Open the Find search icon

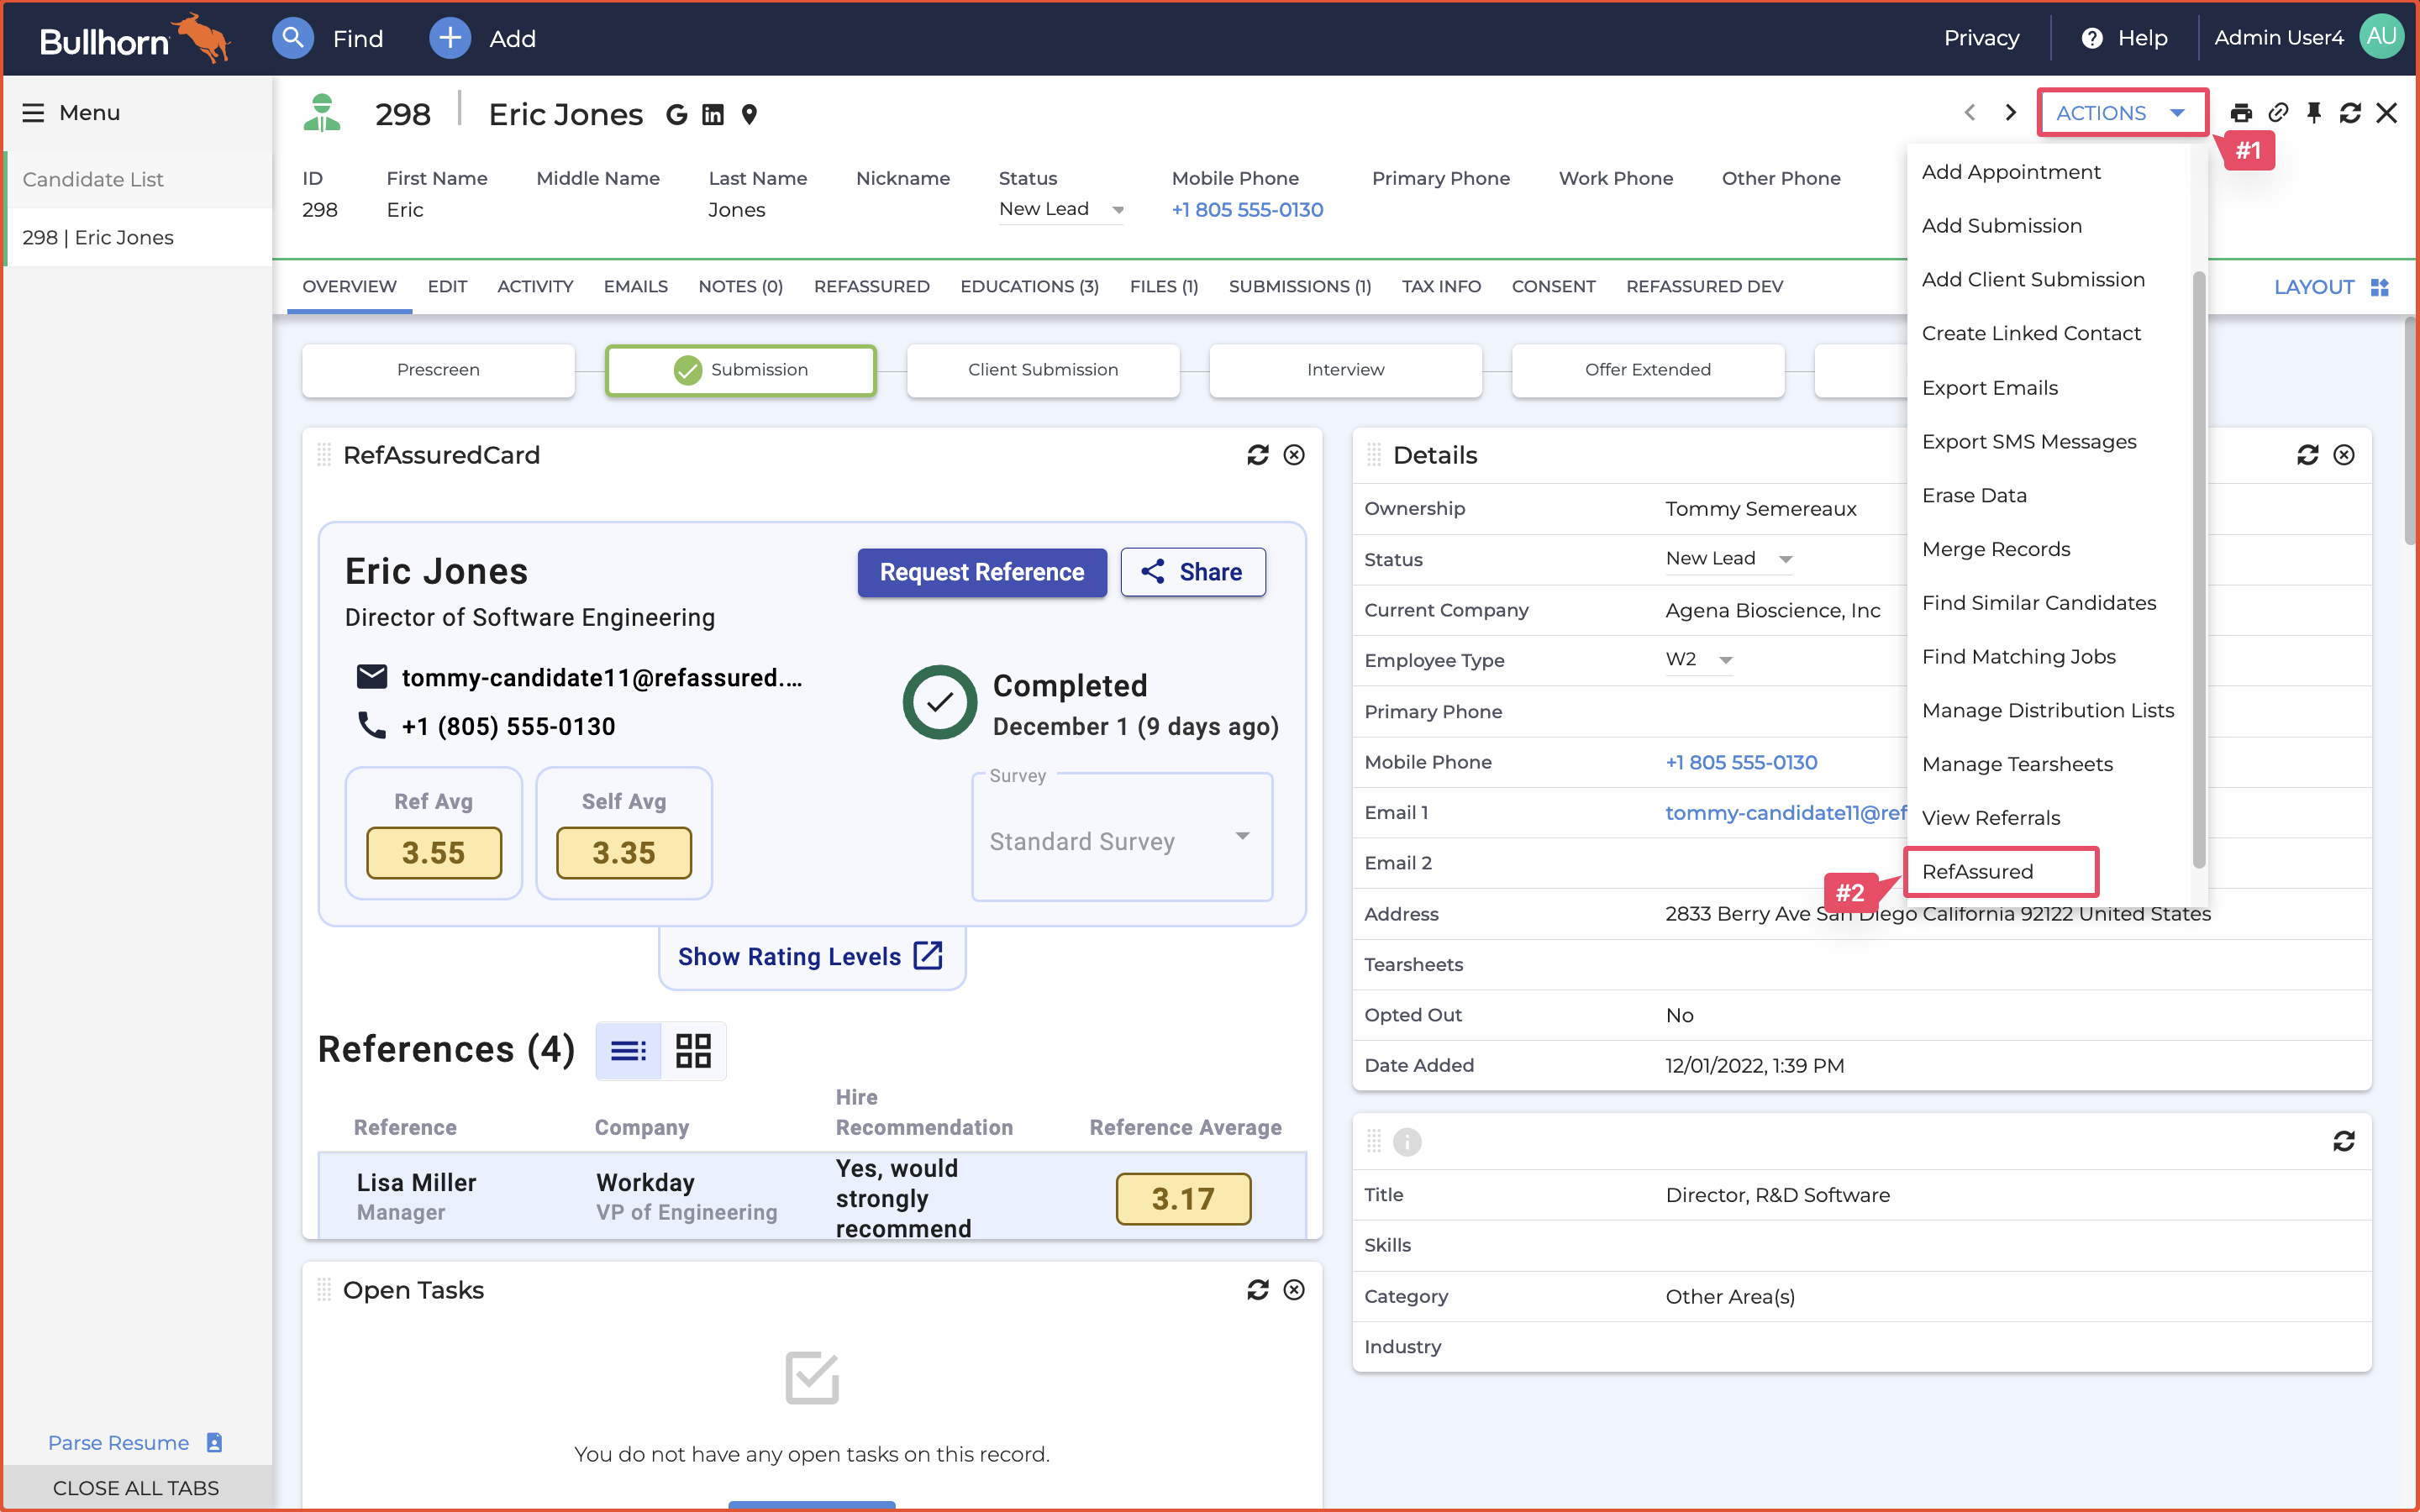click(x=293, y=38)
